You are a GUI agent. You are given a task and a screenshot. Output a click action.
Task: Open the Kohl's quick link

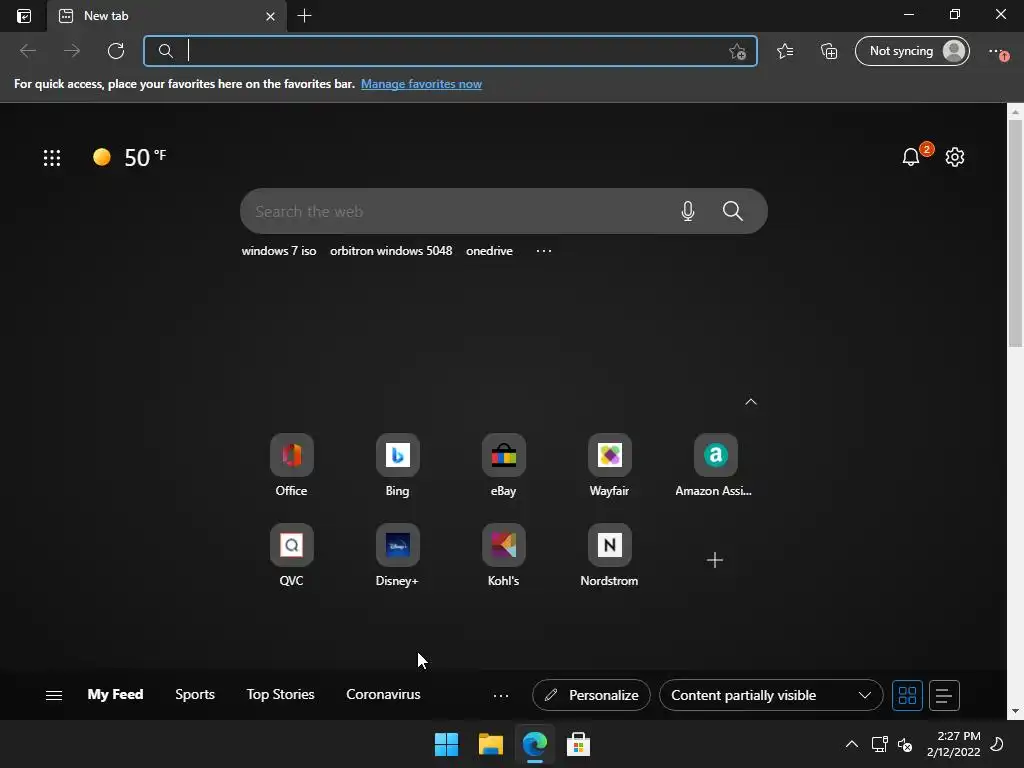click(504, 556)
